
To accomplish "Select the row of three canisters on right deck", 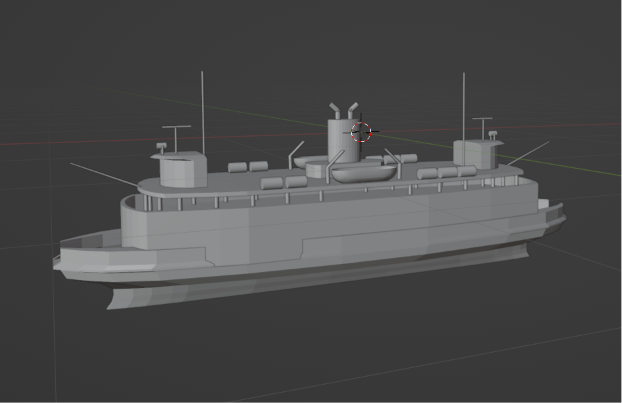I will 447,172.
